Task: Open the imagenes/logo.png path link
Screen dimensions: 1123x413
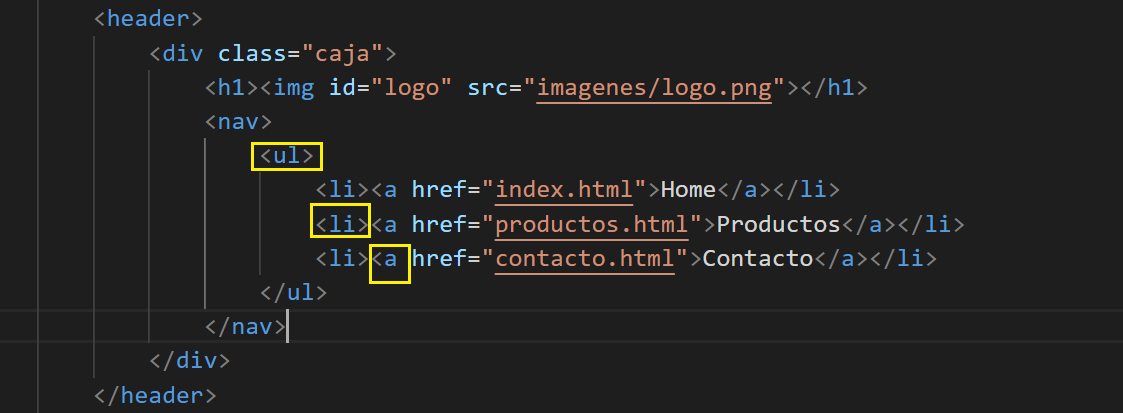Action: click(x=655, y=87)
